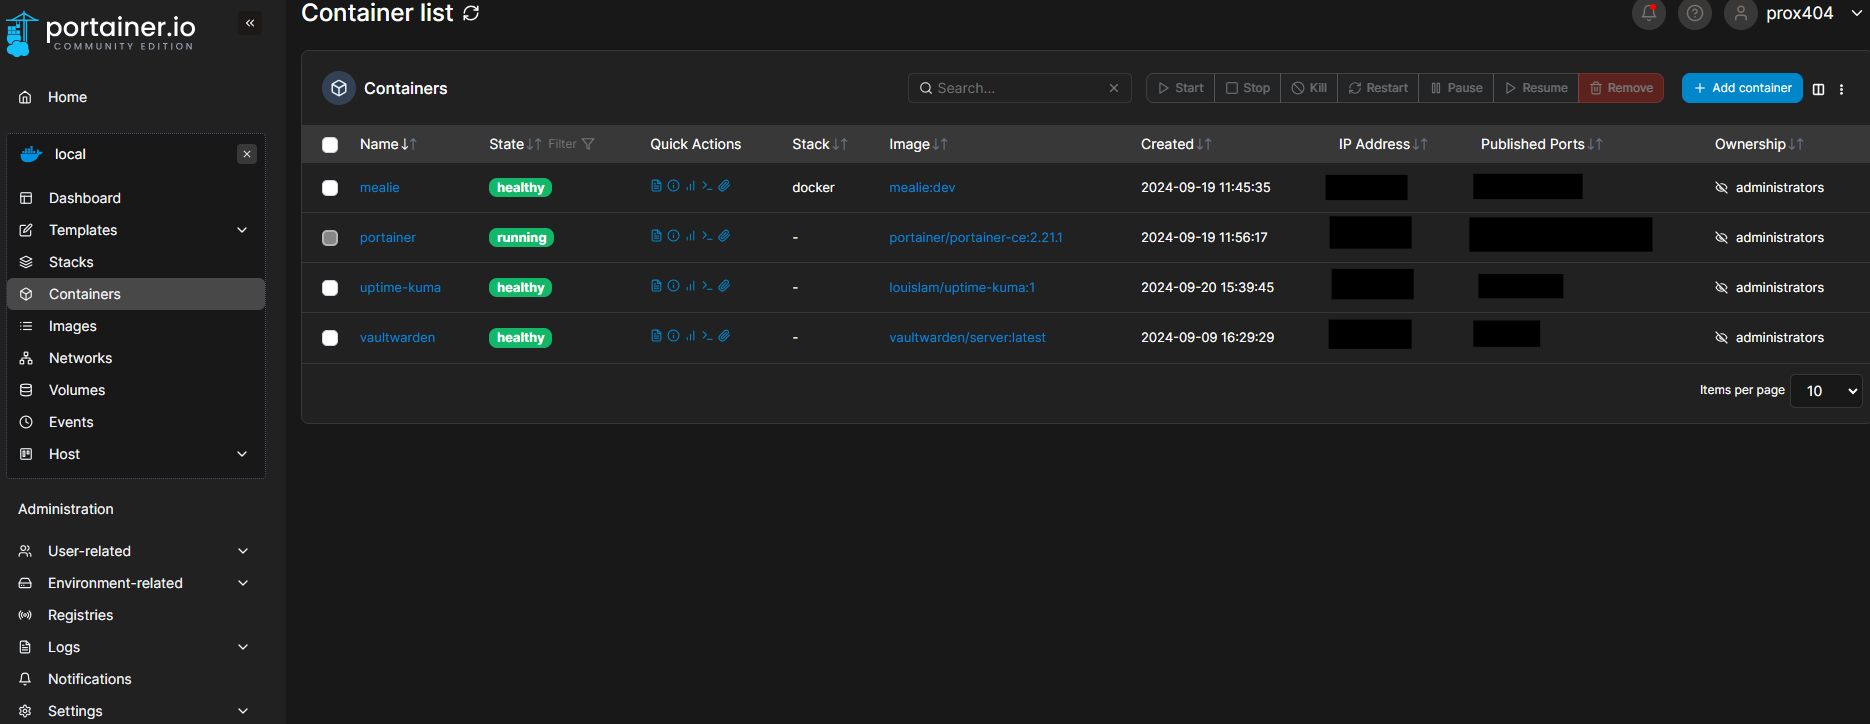Toggle the select-all containers header checkbox
1870x724 pixels.
coord(330,145)
